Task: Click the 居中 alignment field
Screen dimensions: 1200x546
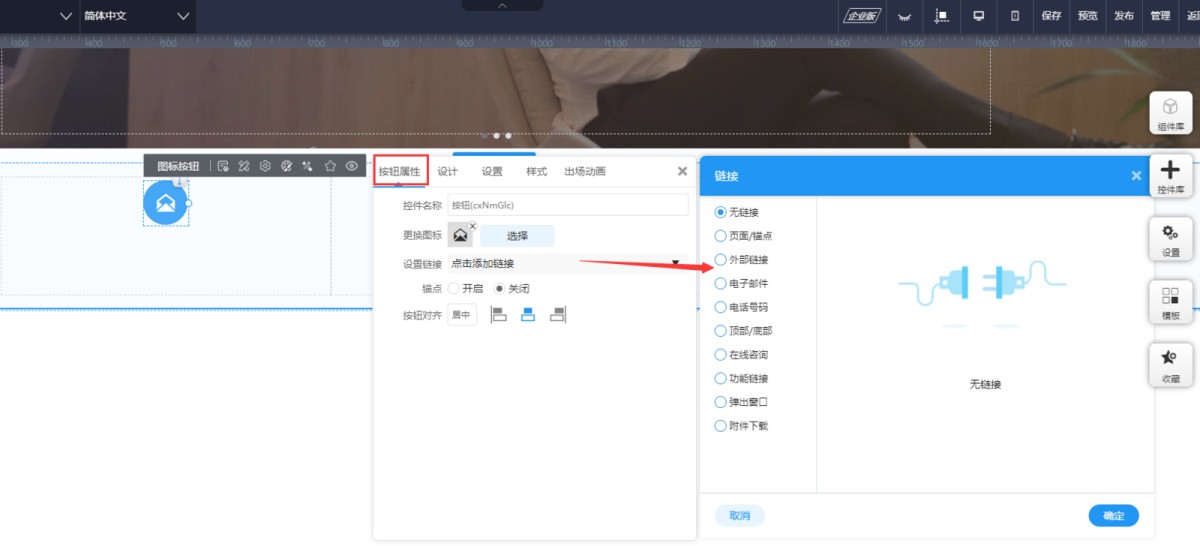Action: click(x=461, y=315)
